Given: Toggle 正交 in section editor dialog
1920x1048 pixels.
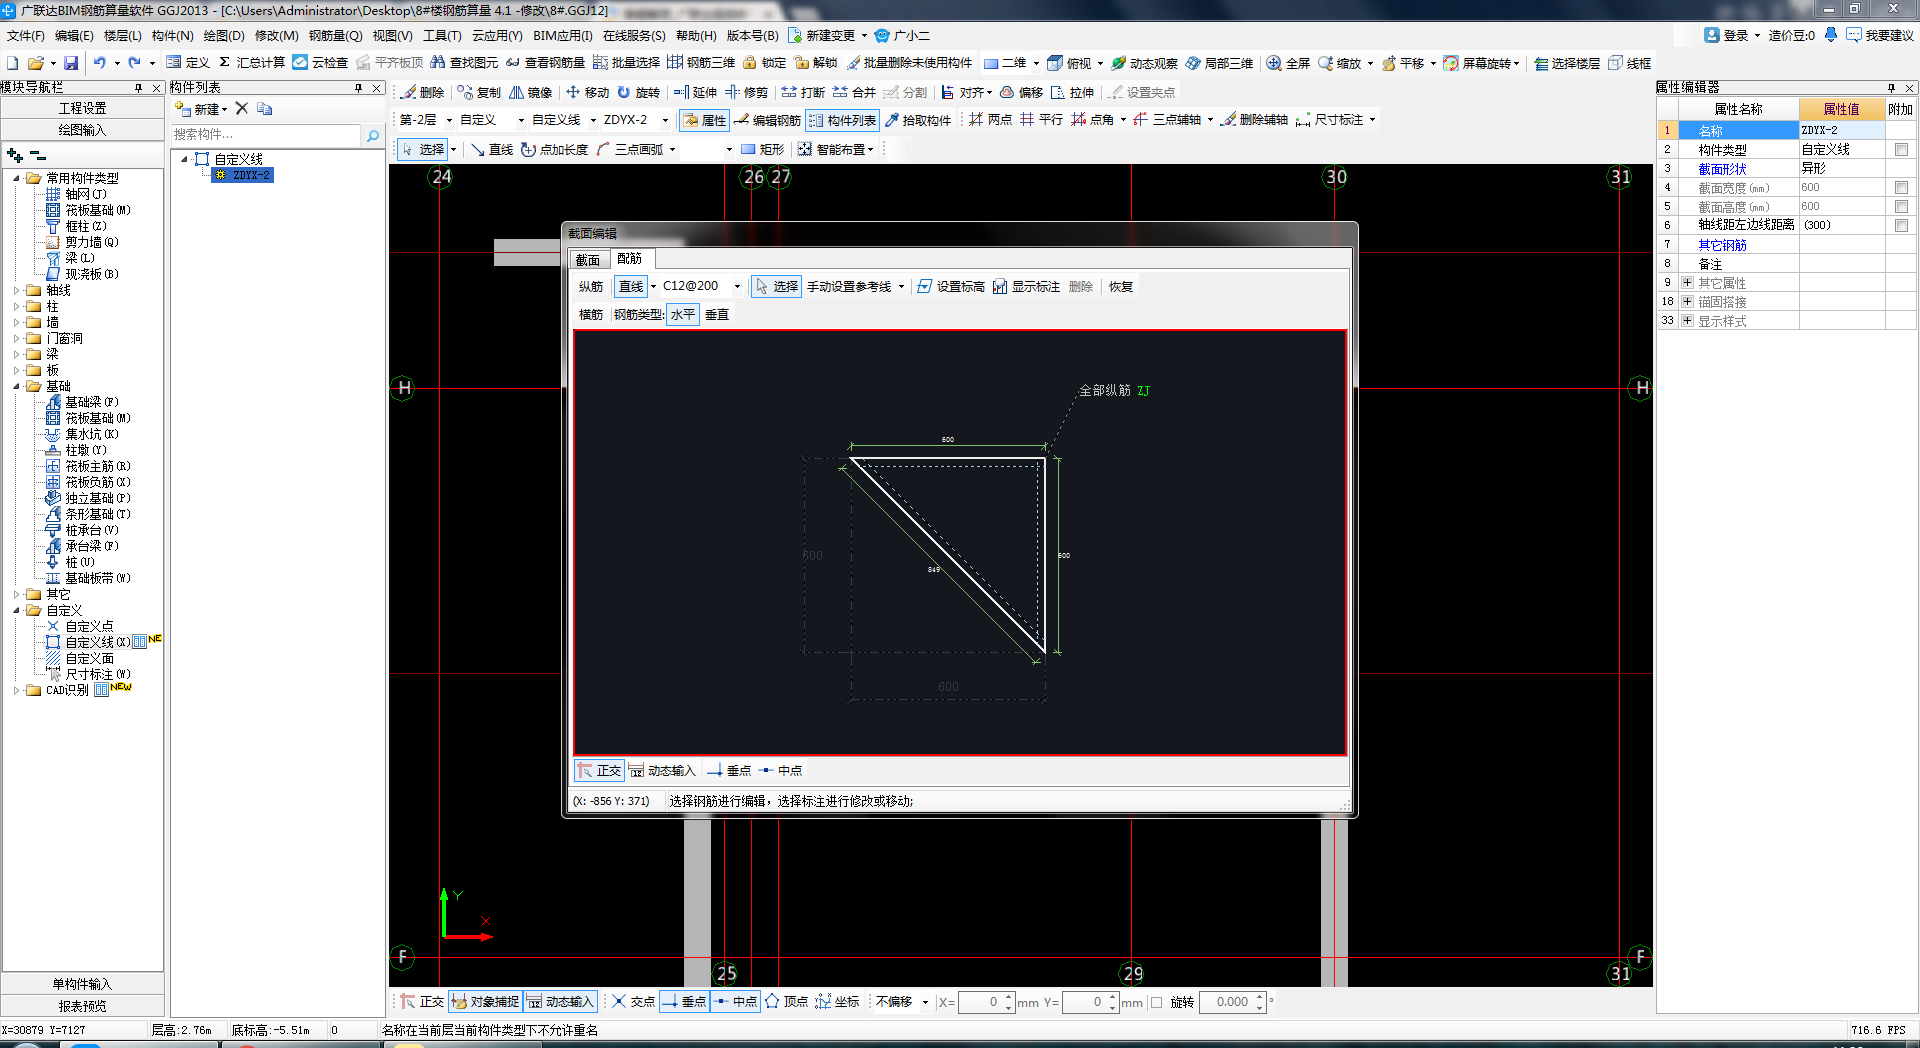Looking at the screenshot, I should point(599,770).
